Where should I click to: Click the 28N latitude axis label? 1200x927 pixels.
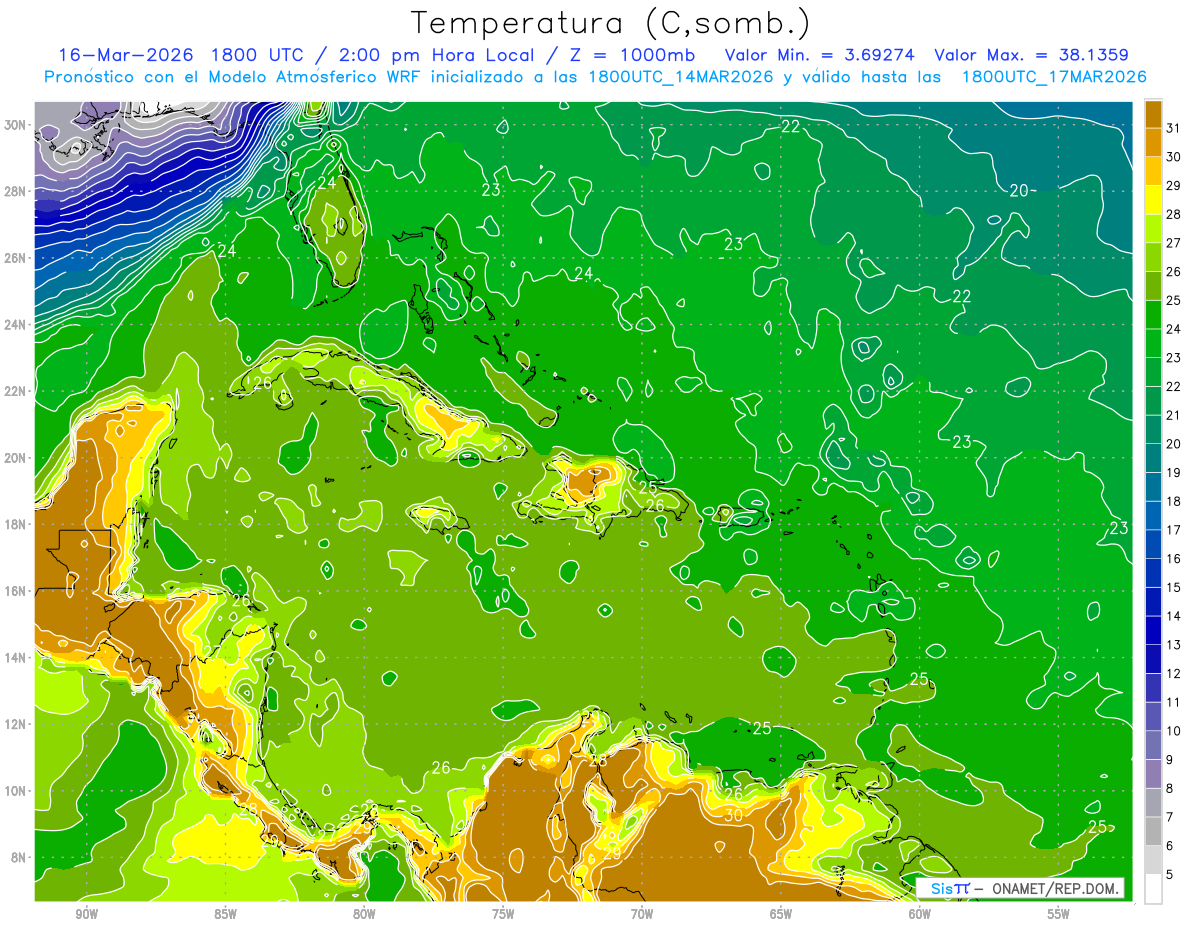(16, 191)
